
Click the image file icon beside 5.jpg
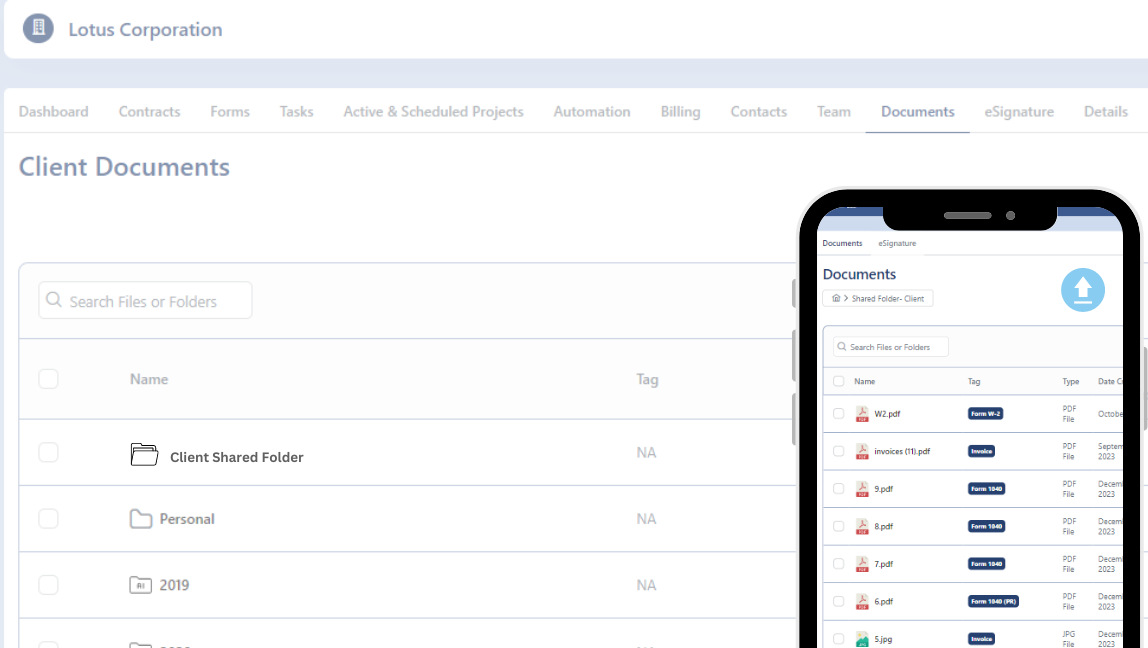point(861,638)
